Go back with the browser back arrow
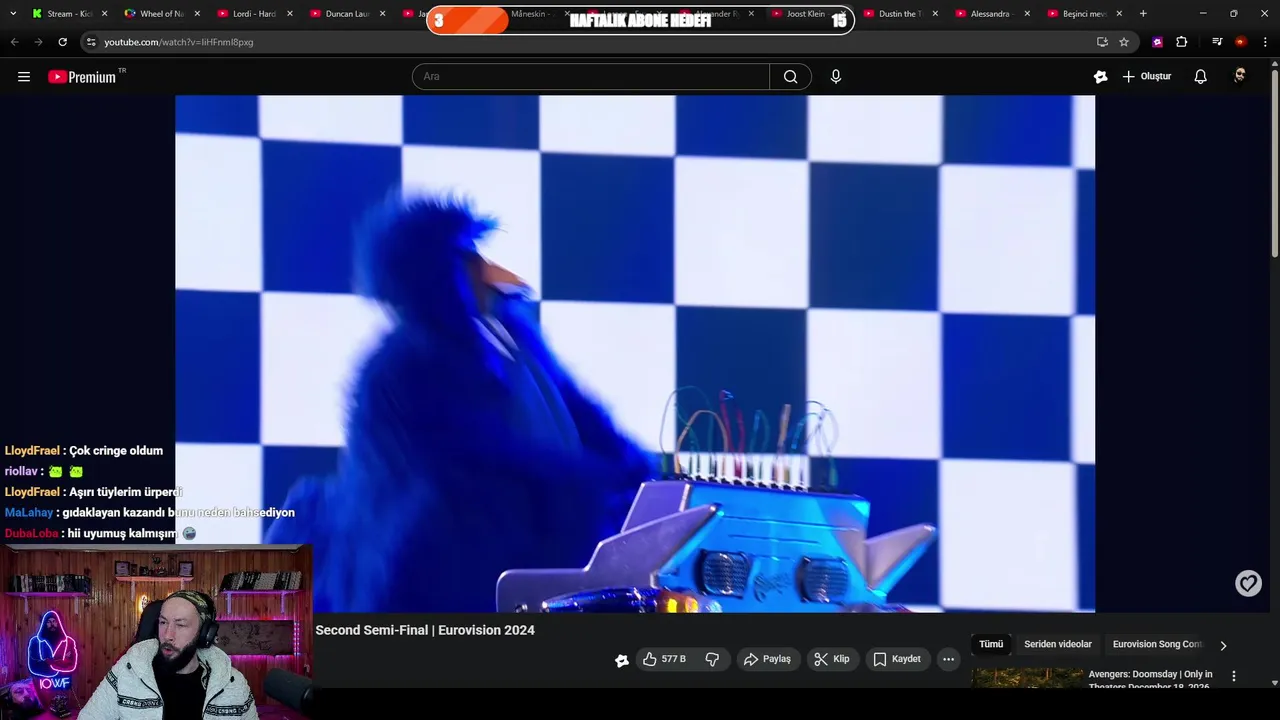Viewport: 1280px width, 720px height. [14, 42]
